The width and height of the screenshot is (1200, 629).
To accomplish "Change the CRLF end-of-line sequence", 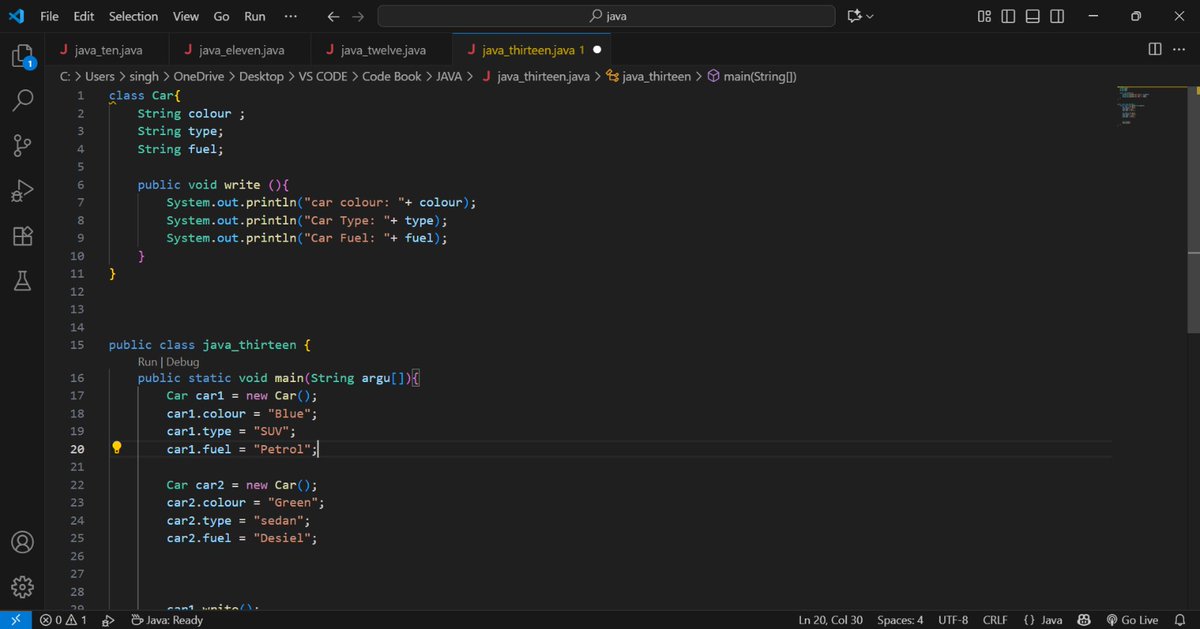I will coord(995,620).
